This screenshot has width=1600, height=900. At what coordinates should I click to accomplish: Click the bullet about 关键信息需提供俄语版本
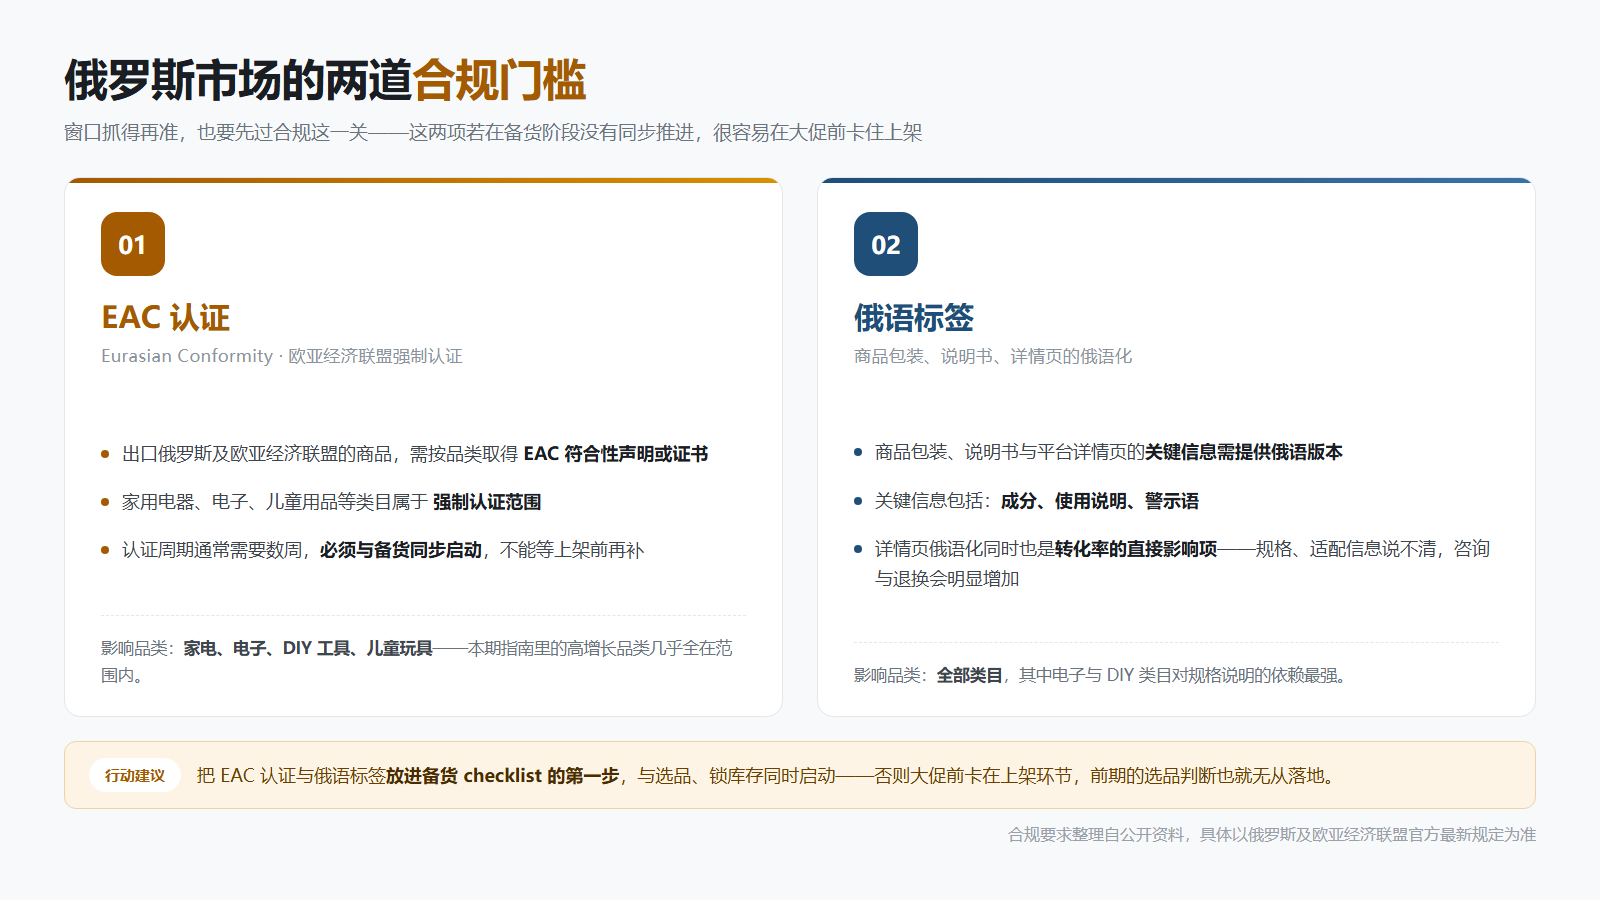click(x=1098, y=452)
